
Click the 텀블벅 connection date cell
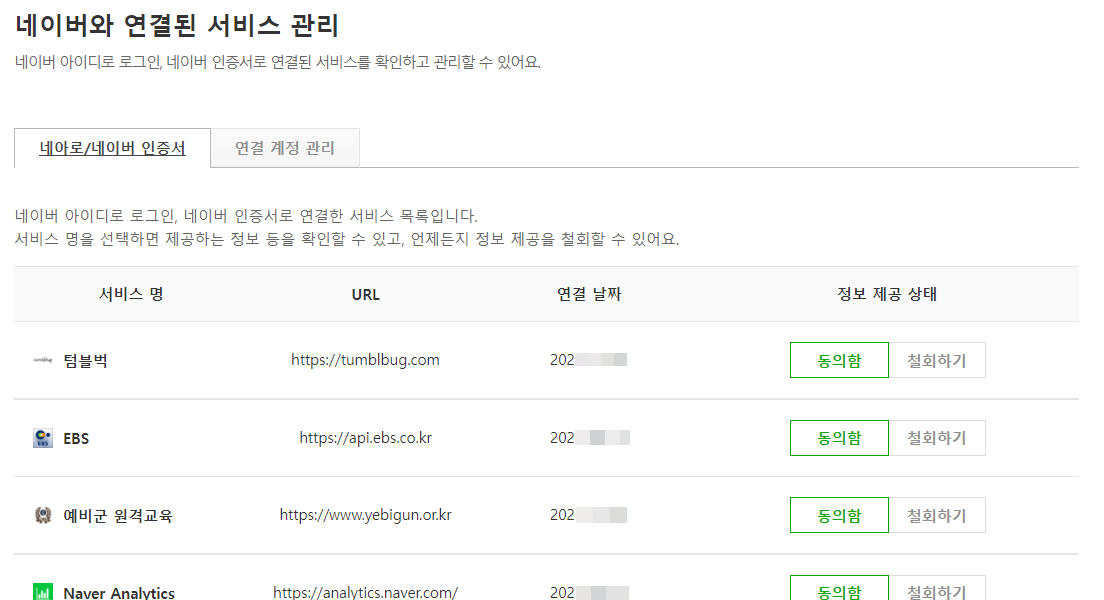(x=589, y=360)
